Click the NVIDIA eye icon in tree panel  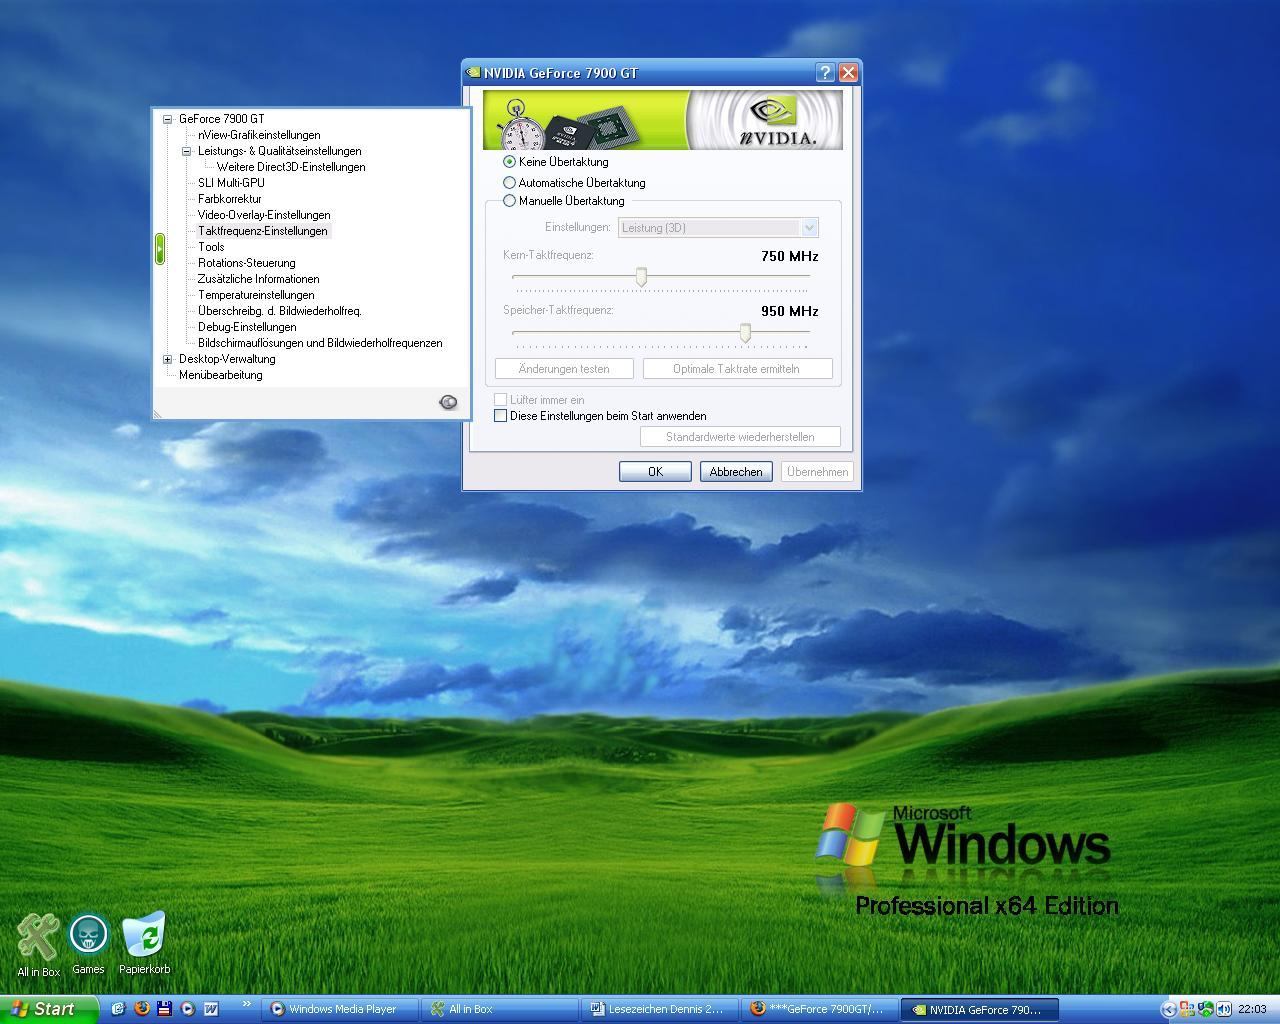pos(448,402)
